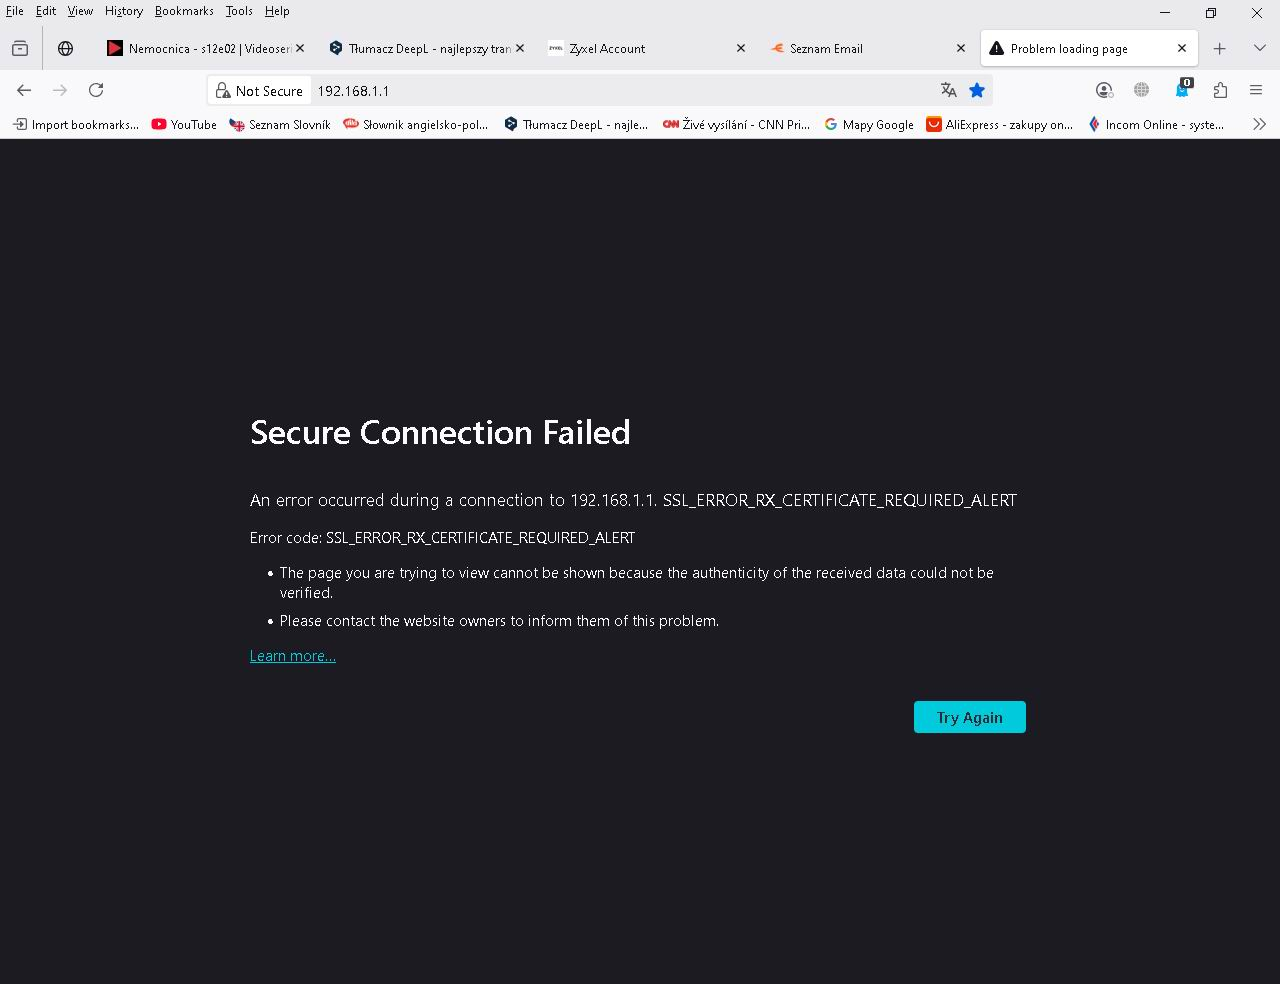Show more bookmarks via overflow chevron
1280x984 pixels.
[1259, 124]
